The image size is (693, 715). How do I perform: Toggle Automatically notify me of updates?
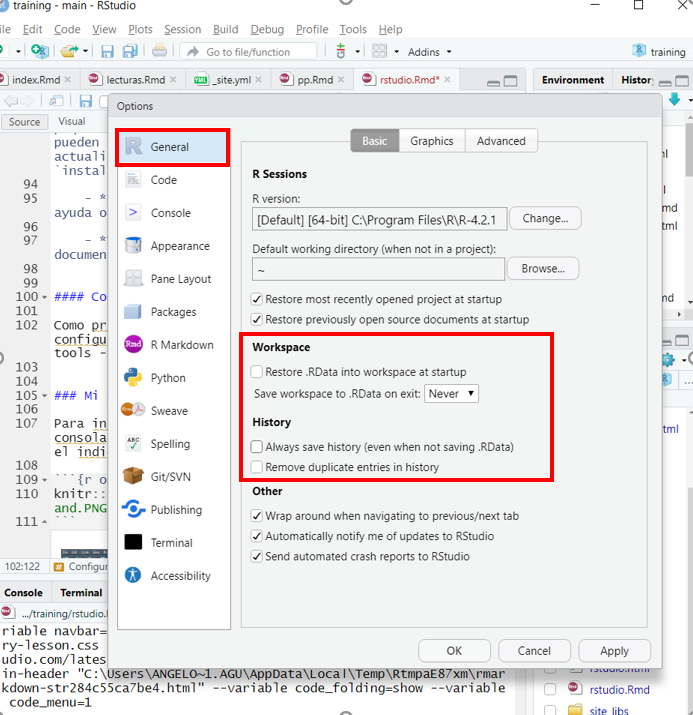(x=257, y=536)
